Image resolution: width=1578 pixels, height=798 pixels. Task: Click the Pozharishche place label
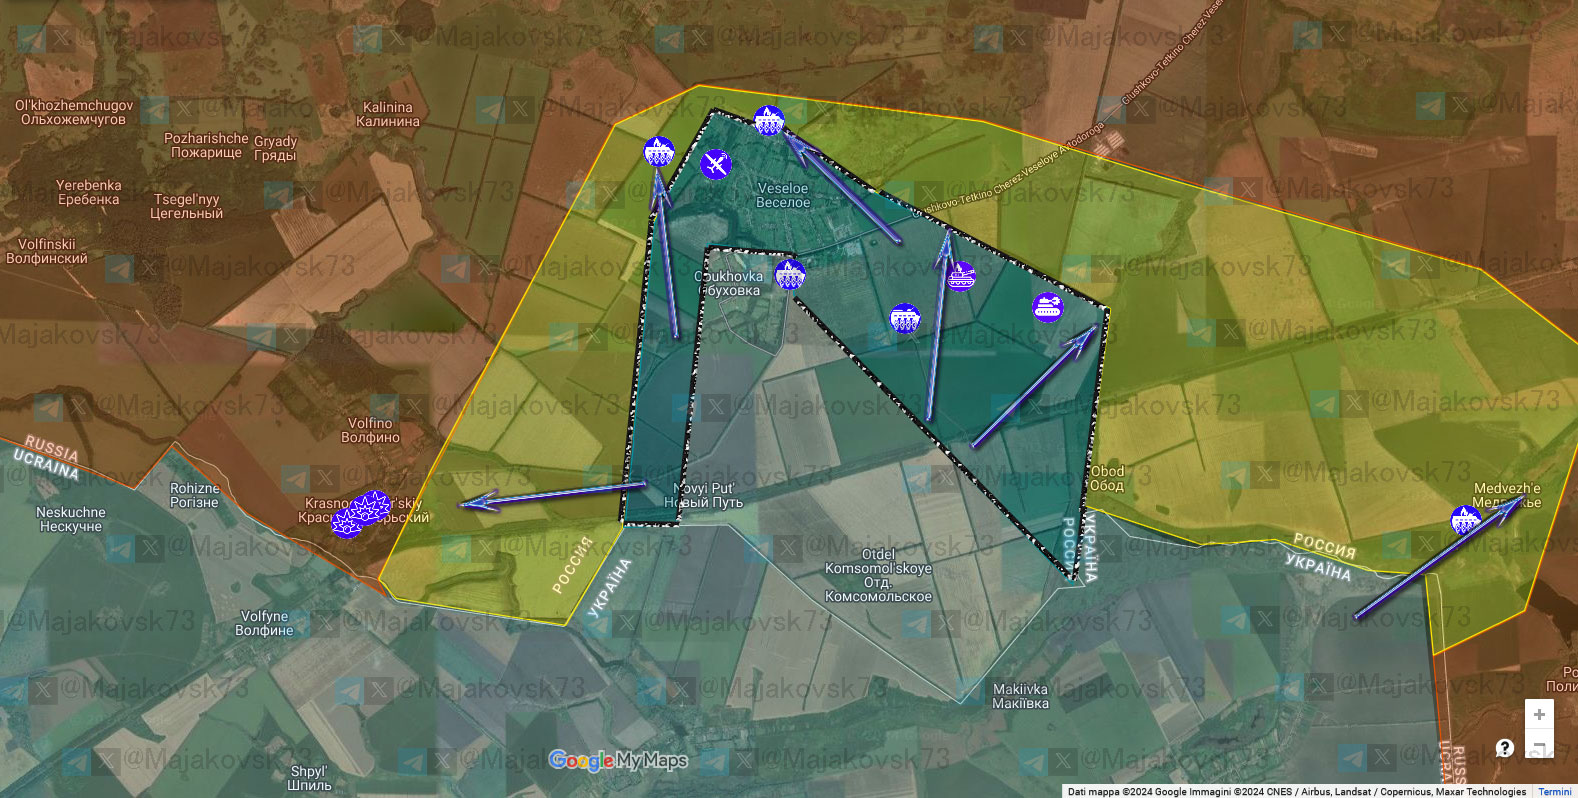pos(206,145)
